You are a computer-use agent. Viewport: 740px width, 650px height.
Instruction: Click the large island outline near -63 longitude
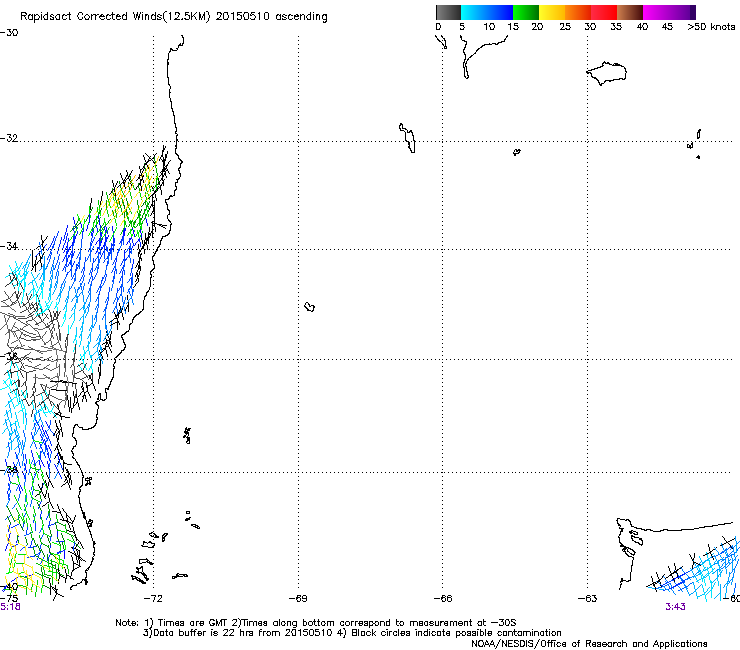tap(606, 73)
